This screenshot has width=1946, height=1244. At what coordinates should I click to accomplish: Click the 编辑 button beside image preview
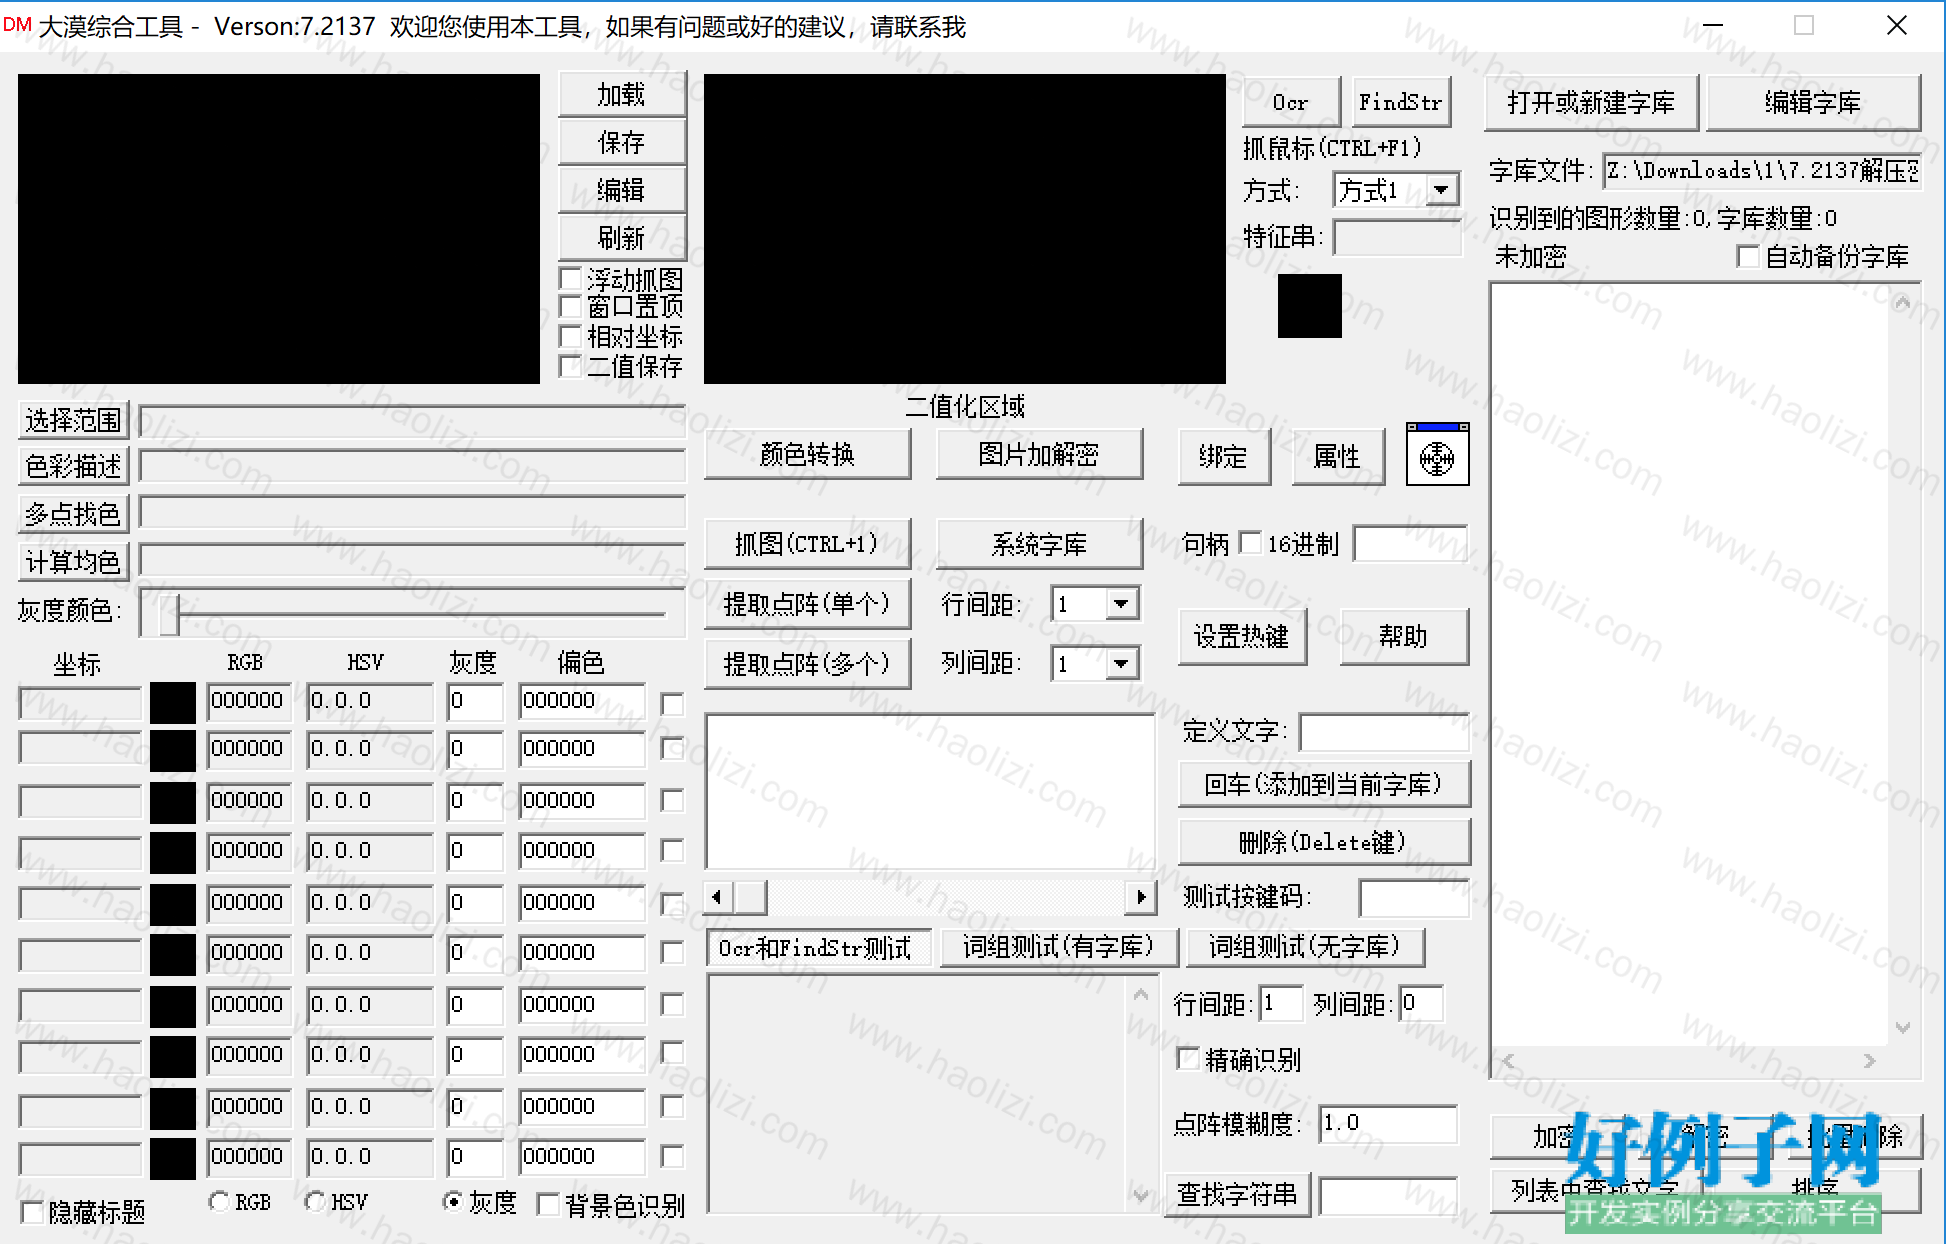[x=622, y=190]
